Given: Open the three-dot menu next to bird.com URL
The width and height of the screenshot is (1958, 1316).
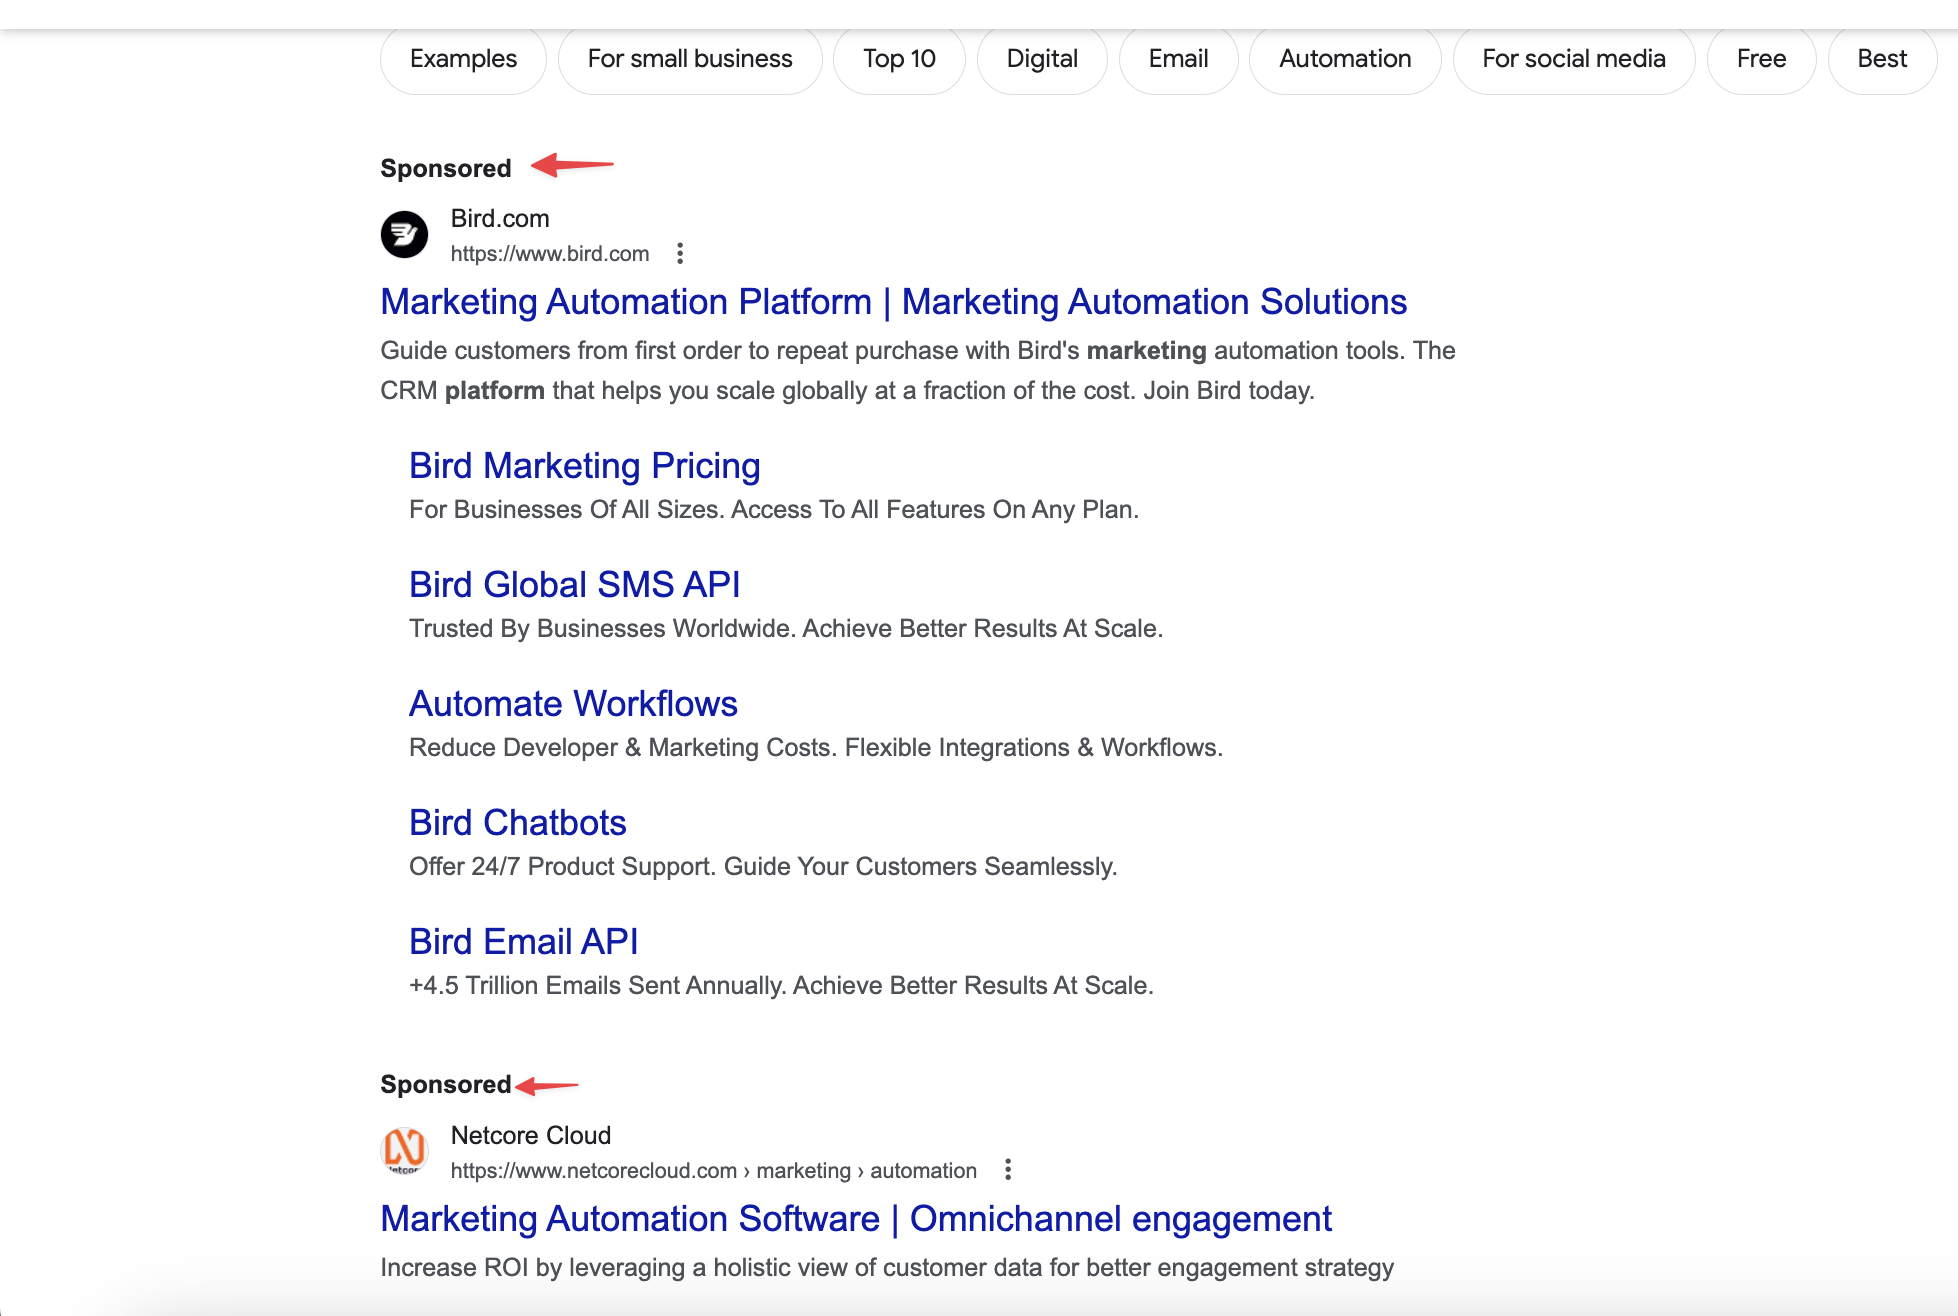Looking at the screenshot, I should point(680,254).
